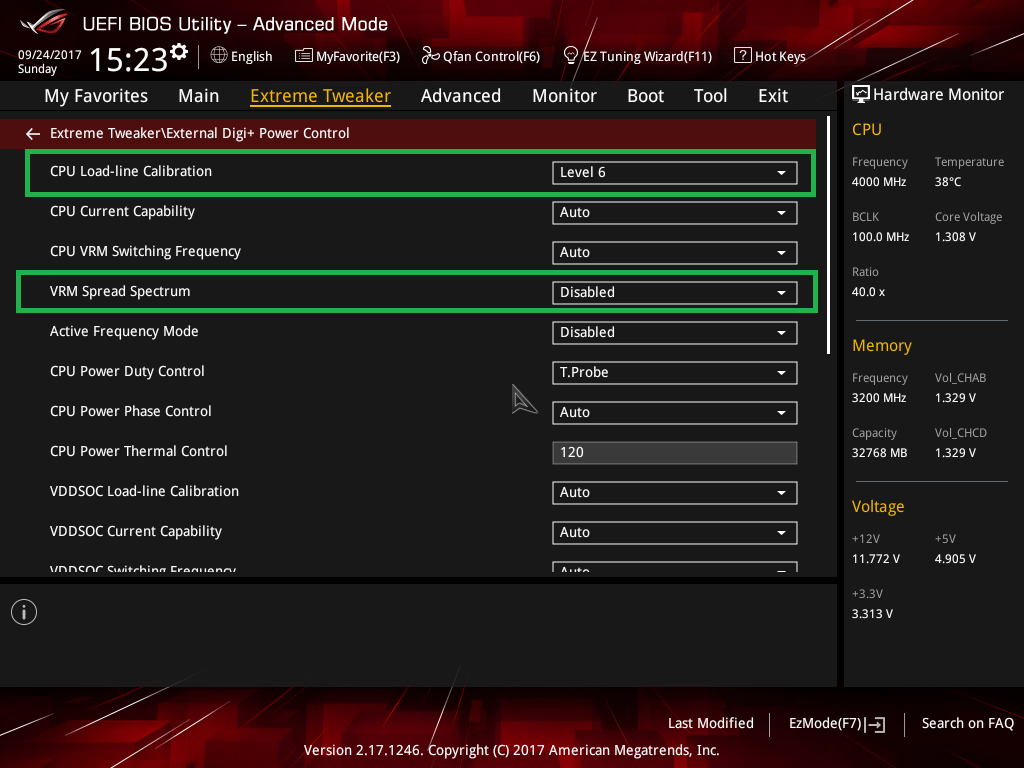Open MyFavorite list icon
The width and height of the screenshot is (1024, 768).
coord(303,56)
